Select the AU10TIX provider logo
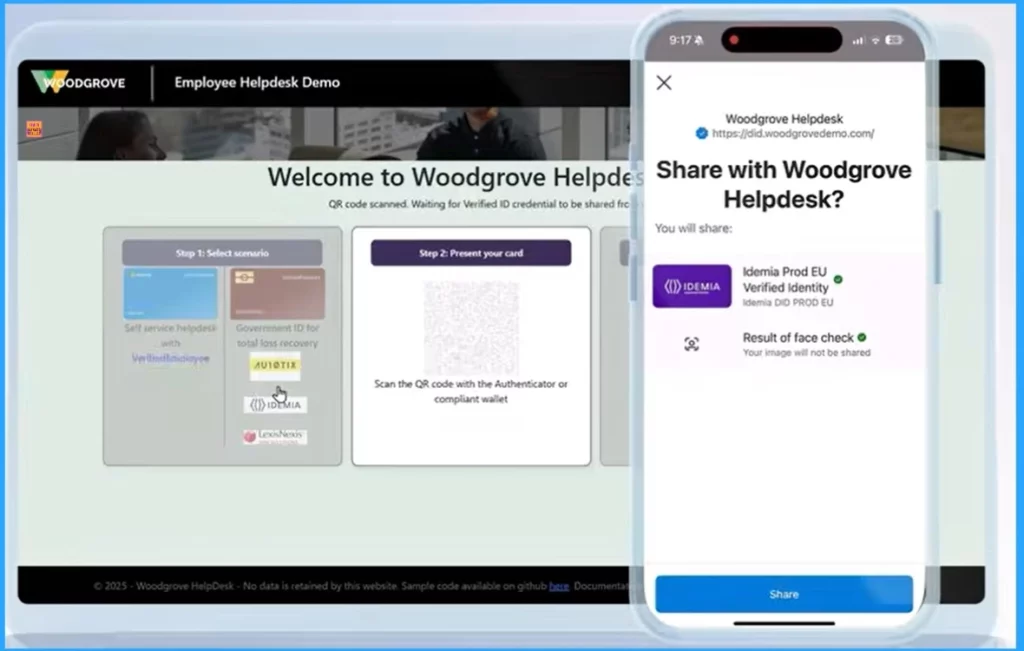1024x651 pixels. [x=275, y=366]
